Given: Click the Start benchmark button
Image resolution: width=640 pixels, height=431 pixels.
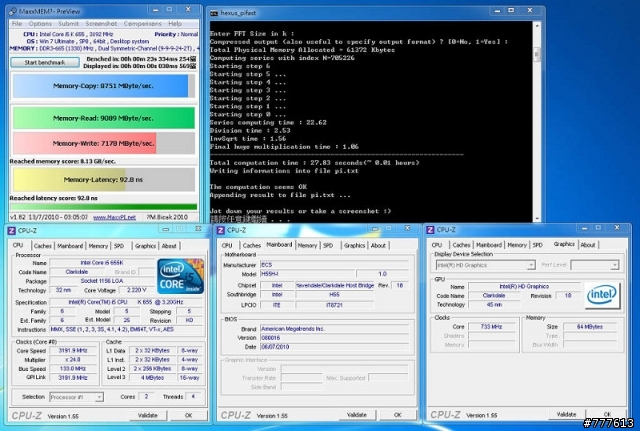Looking at the screenshot, I should point(45,62).
